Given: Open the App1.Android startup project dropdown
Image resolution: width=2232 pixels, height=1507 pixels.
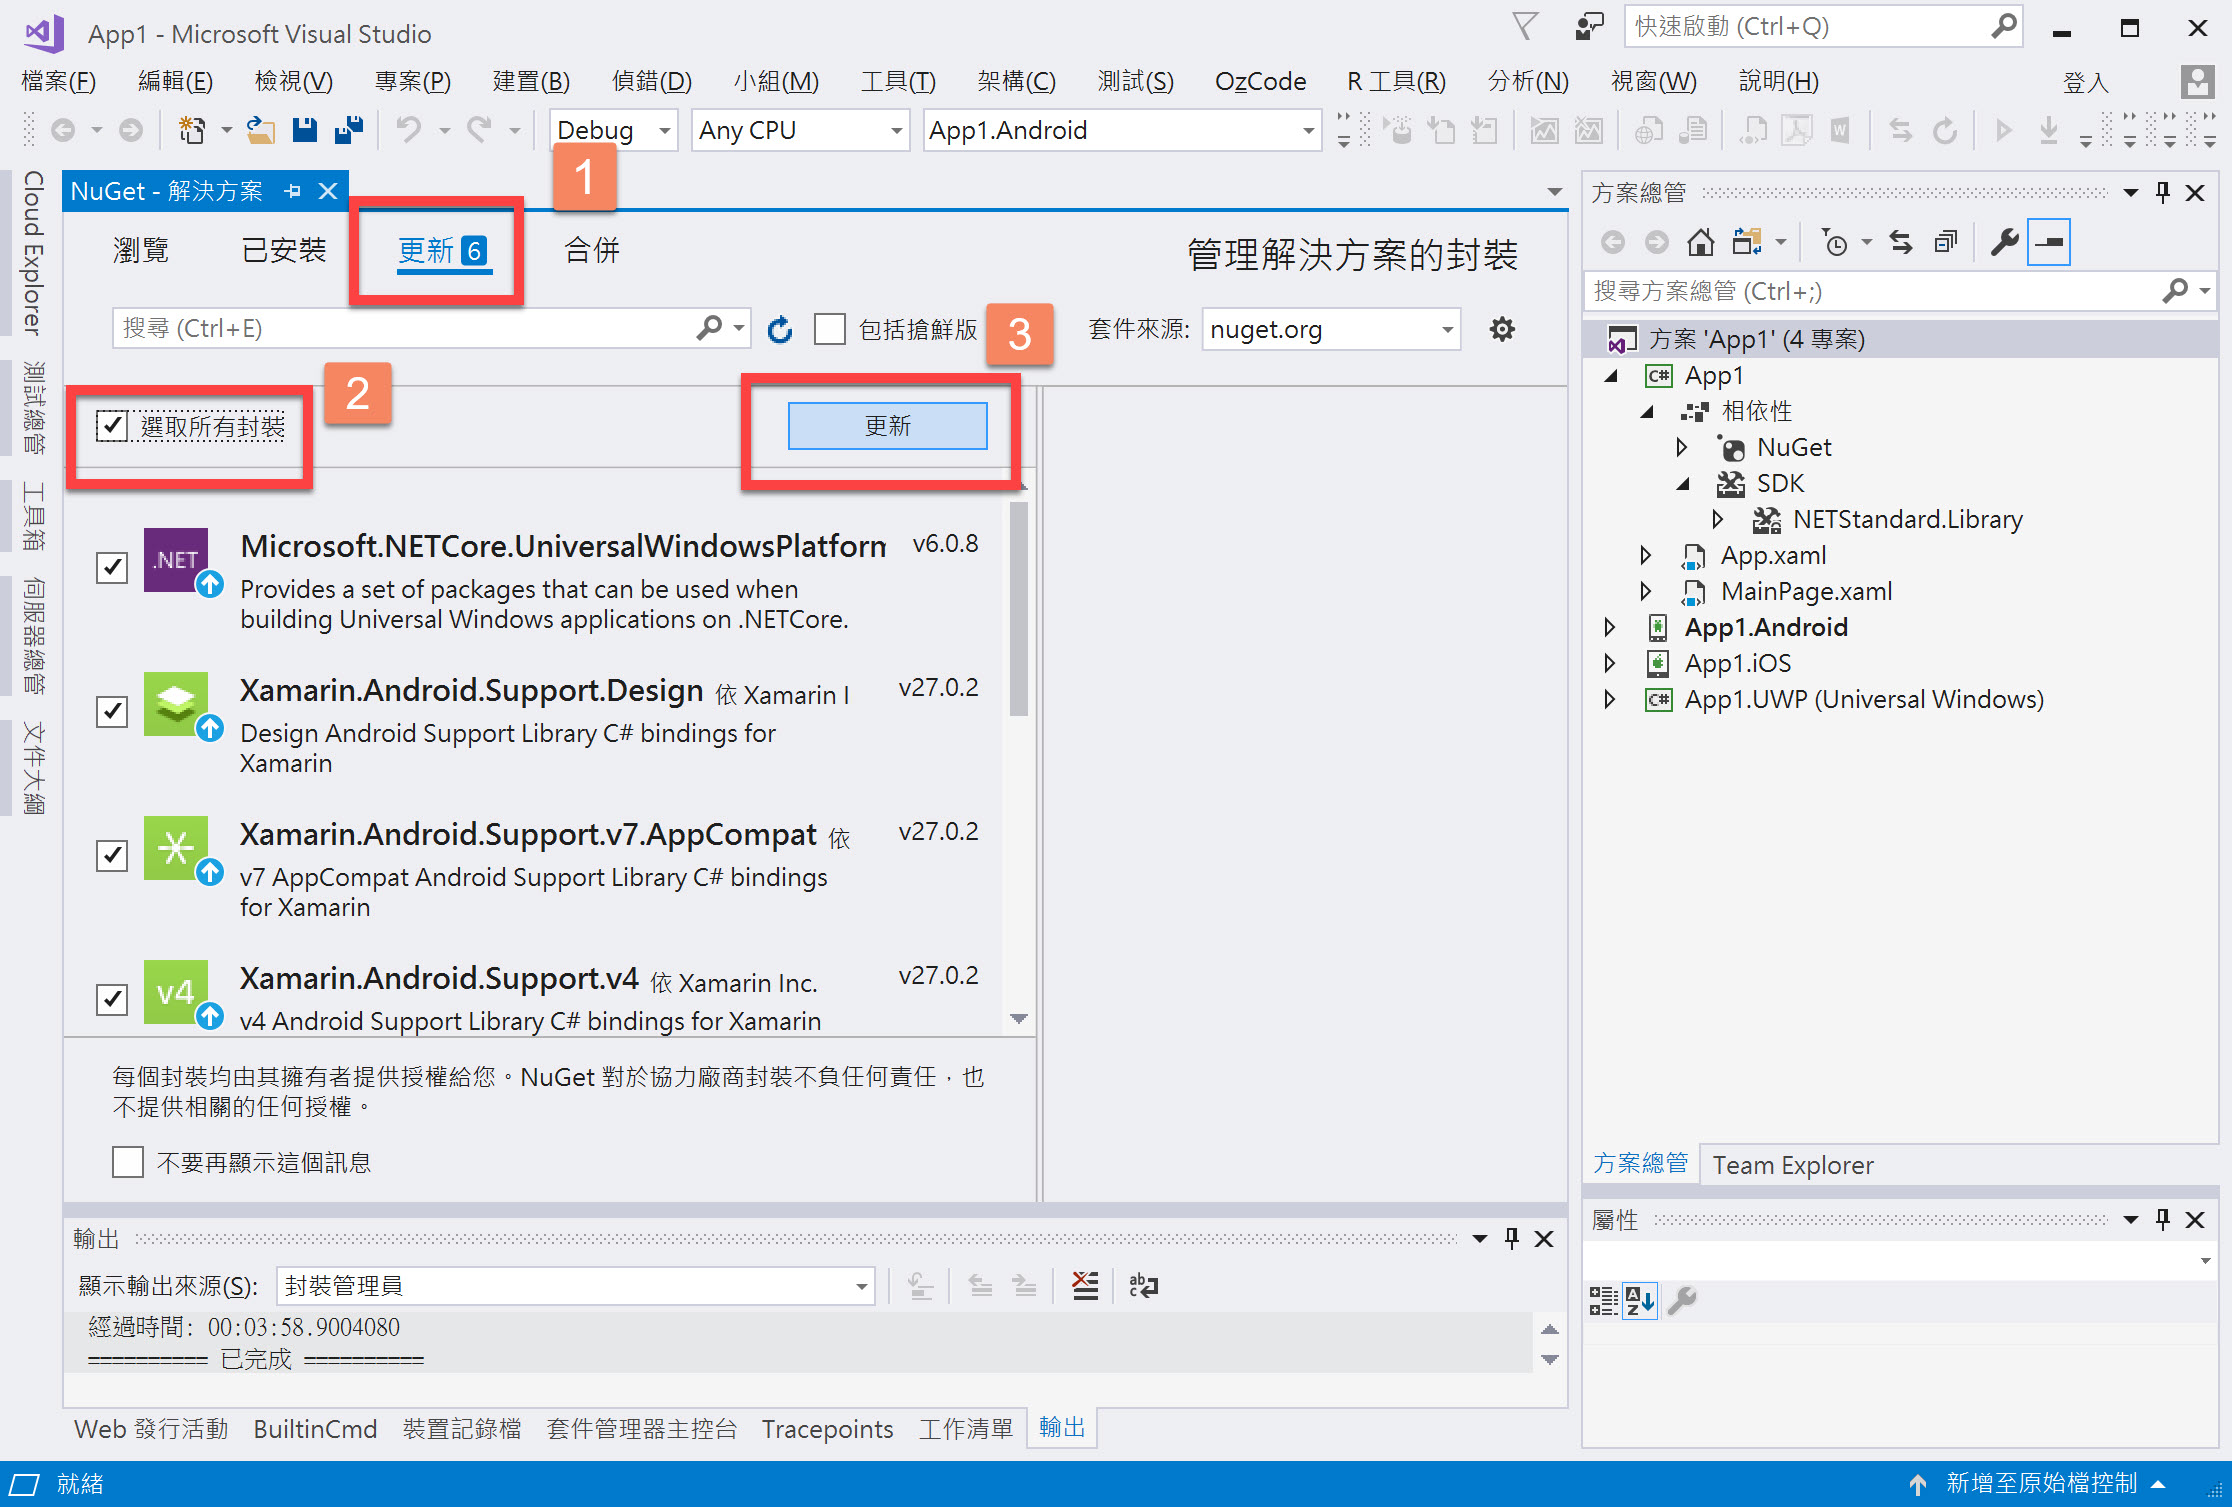Looking at the screenshot, I should [1122, 130].
